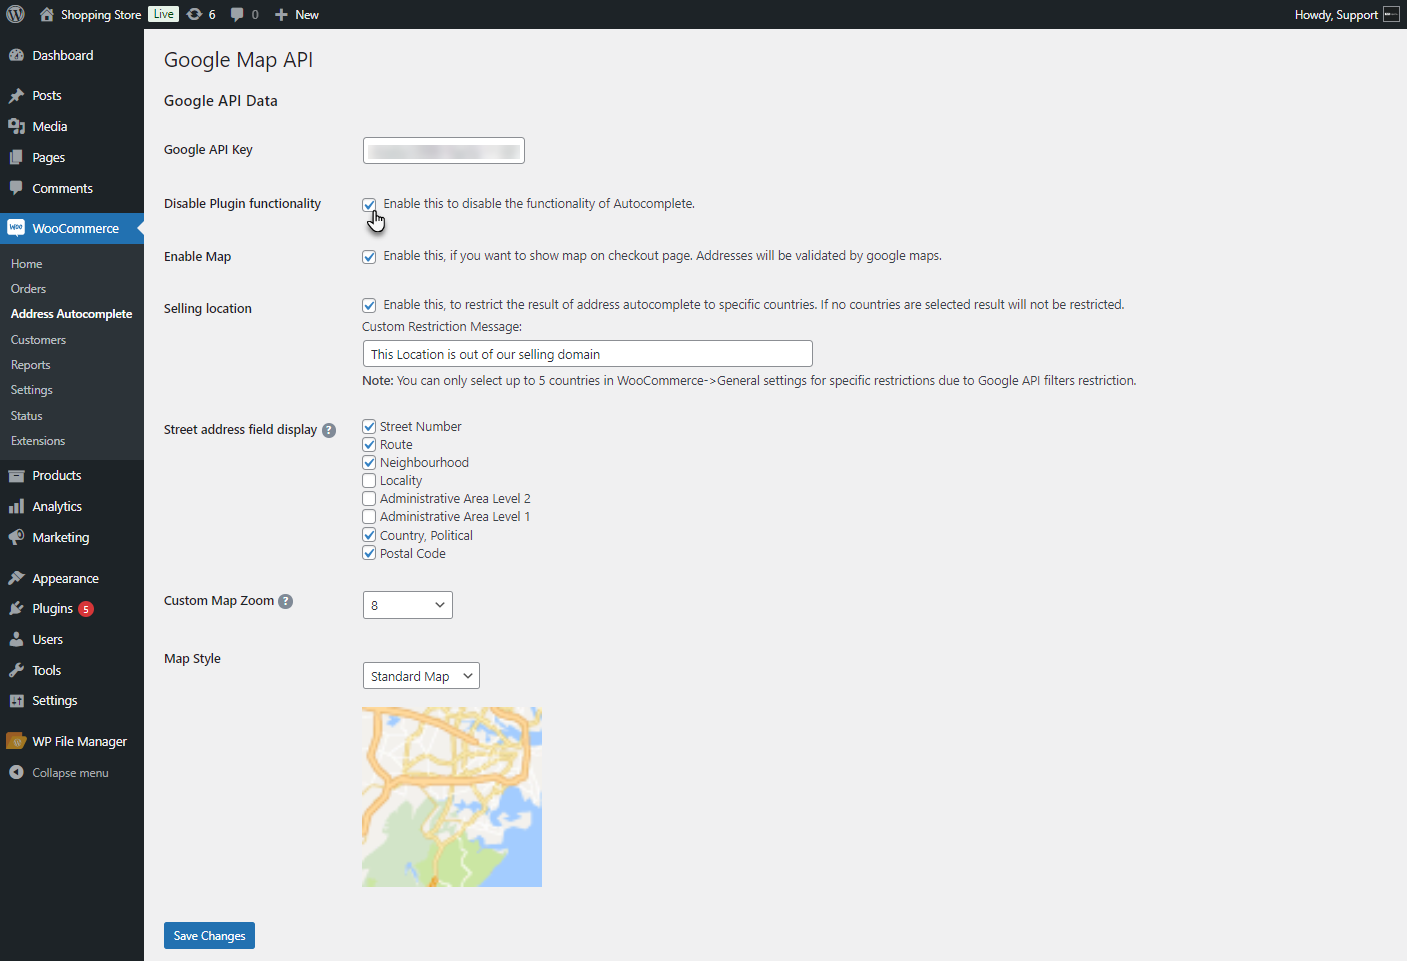1407x961 pixels.
Task: Open the Map Style dropdown
Action: tap(421, 676)
